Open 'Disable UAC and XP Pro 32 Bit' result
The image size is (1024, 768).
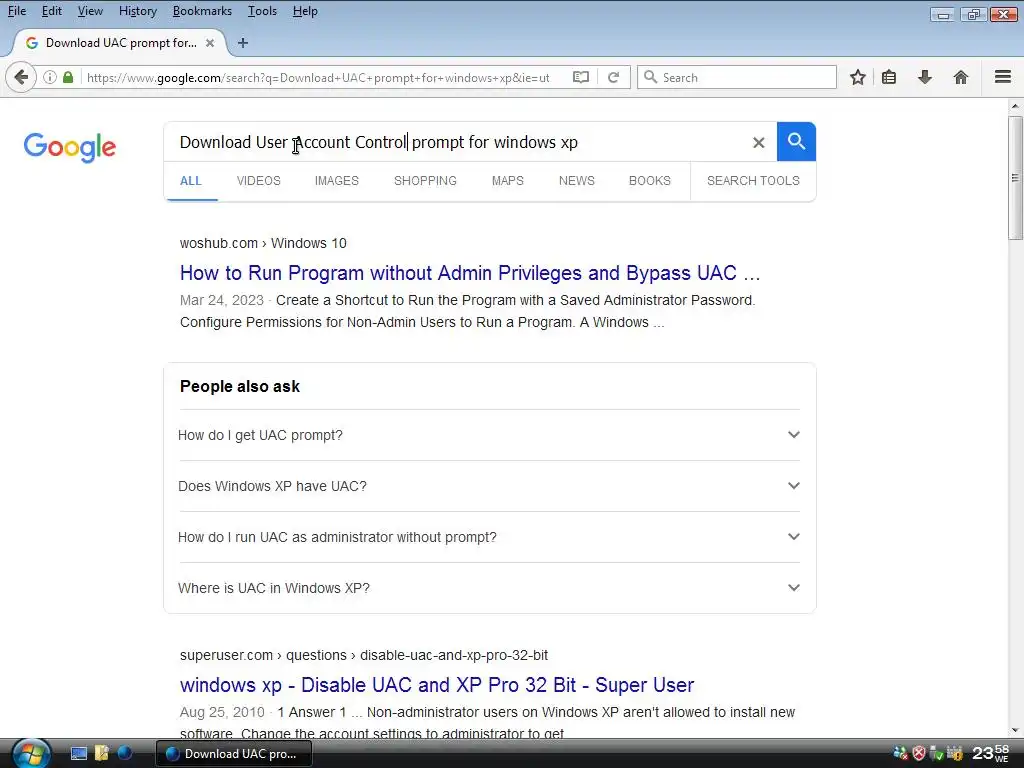click(x=437, y=685)
